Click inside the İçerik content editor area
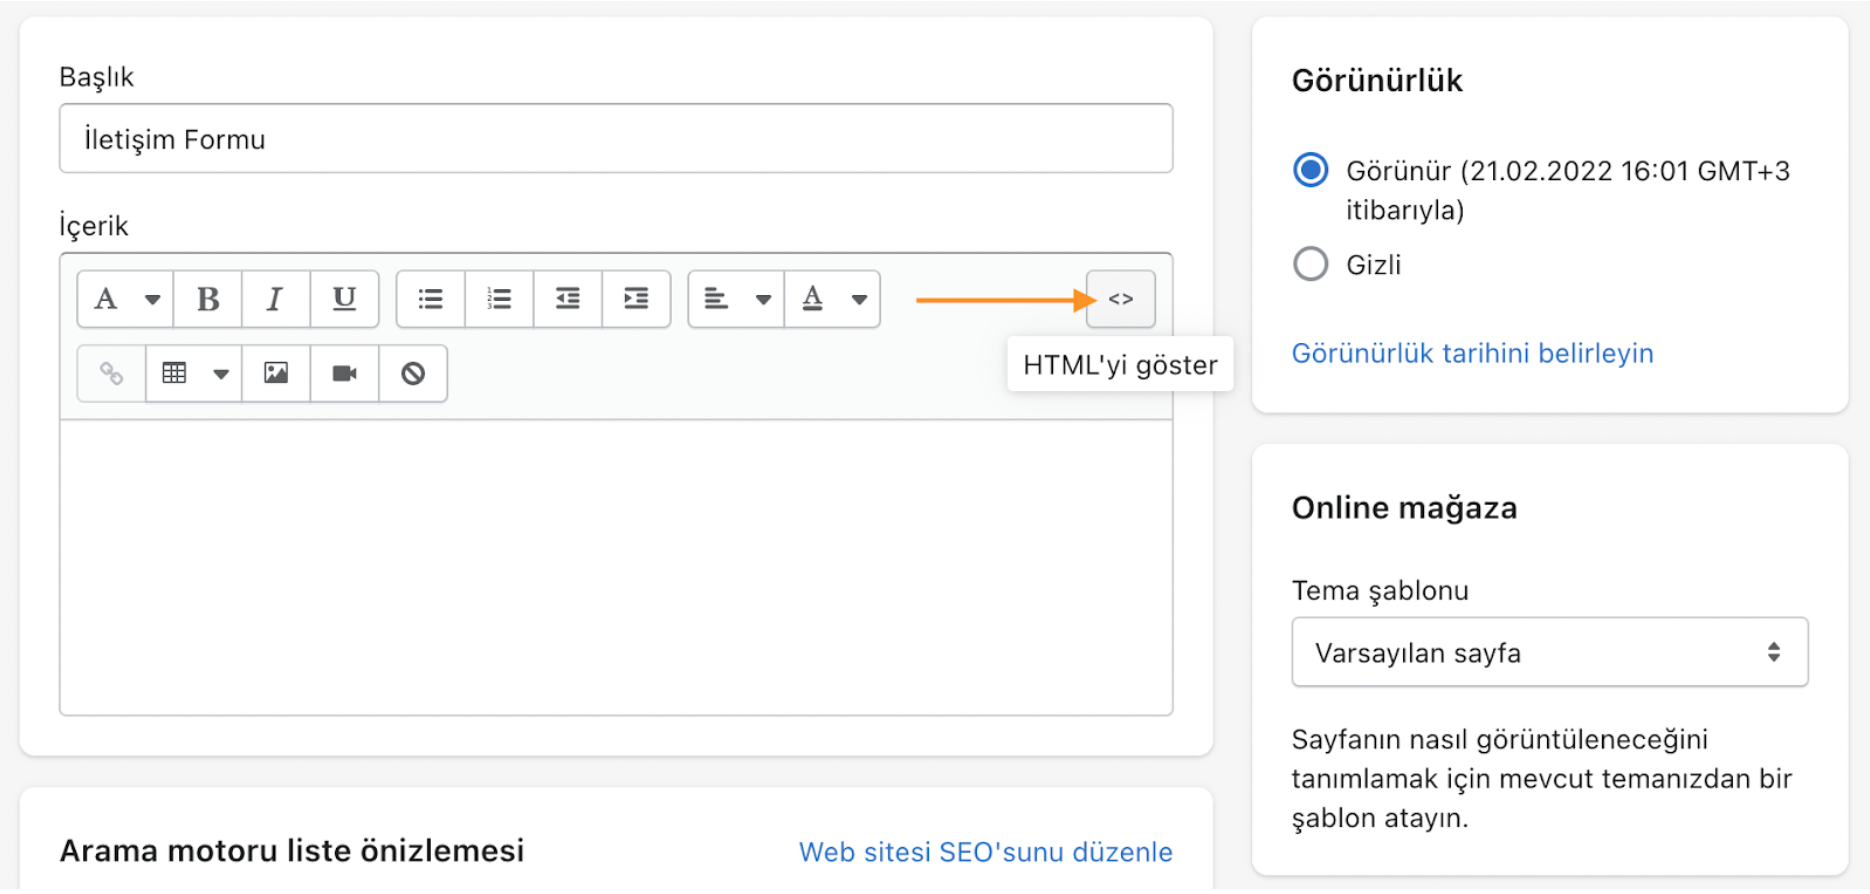Viewport: 1870px width, 894px height. 616,567
